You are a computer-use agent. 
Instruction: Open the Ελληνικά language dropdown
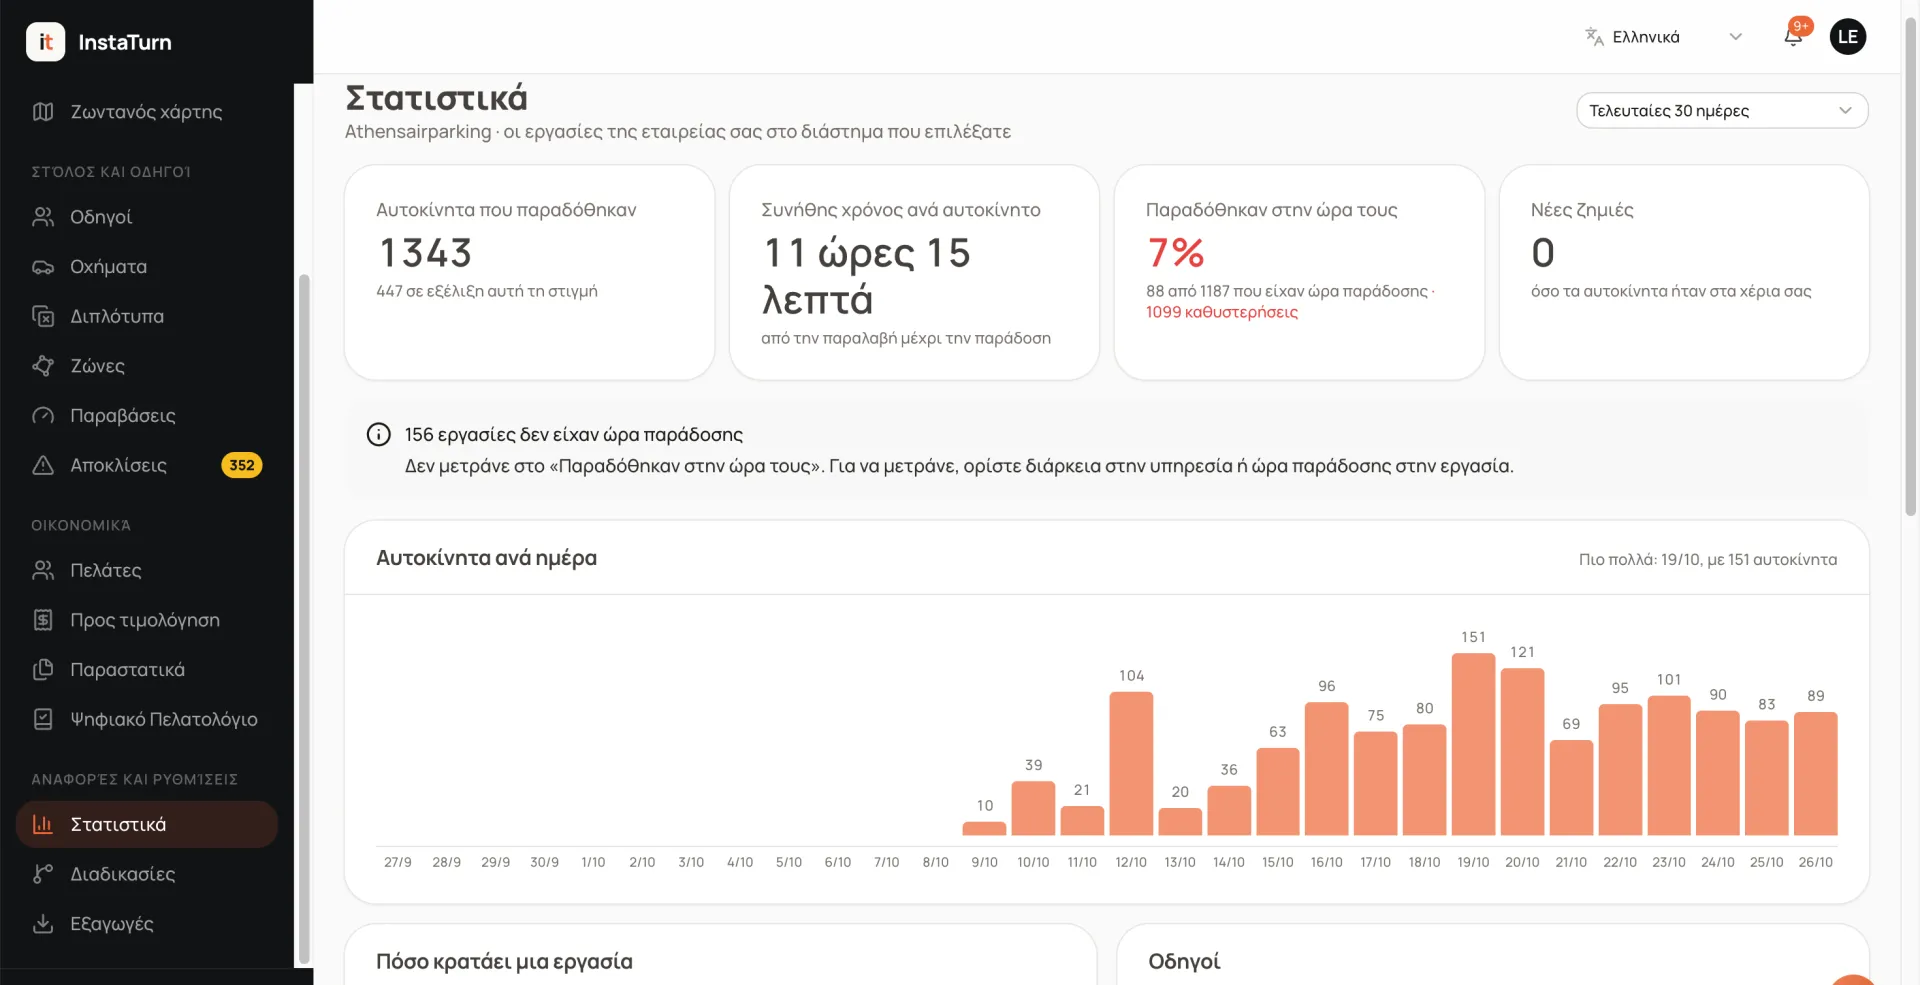click(x=1664, y=37)
